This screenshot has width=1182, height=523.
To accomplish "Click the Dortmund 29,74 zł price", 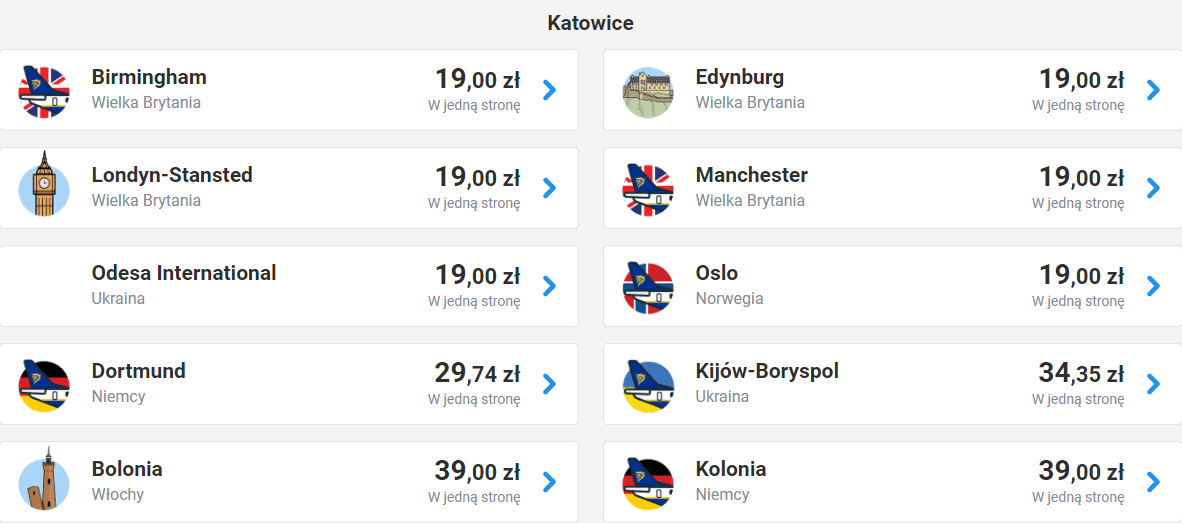I will [x=477, y=374].
